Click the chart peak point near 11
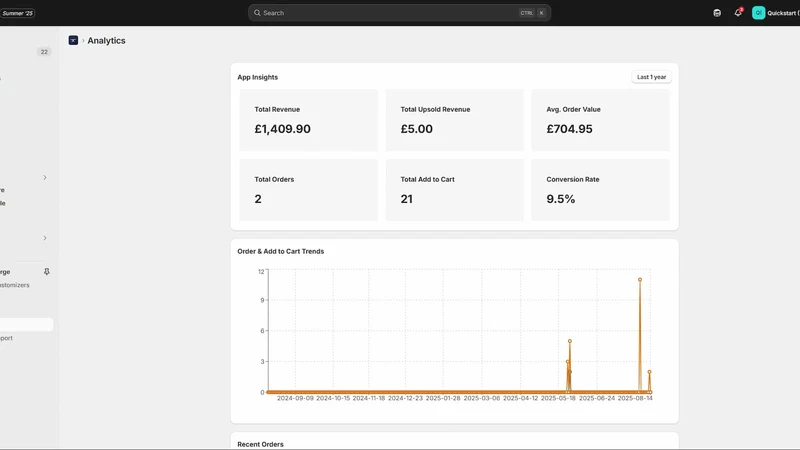 [x=640, y=280]
